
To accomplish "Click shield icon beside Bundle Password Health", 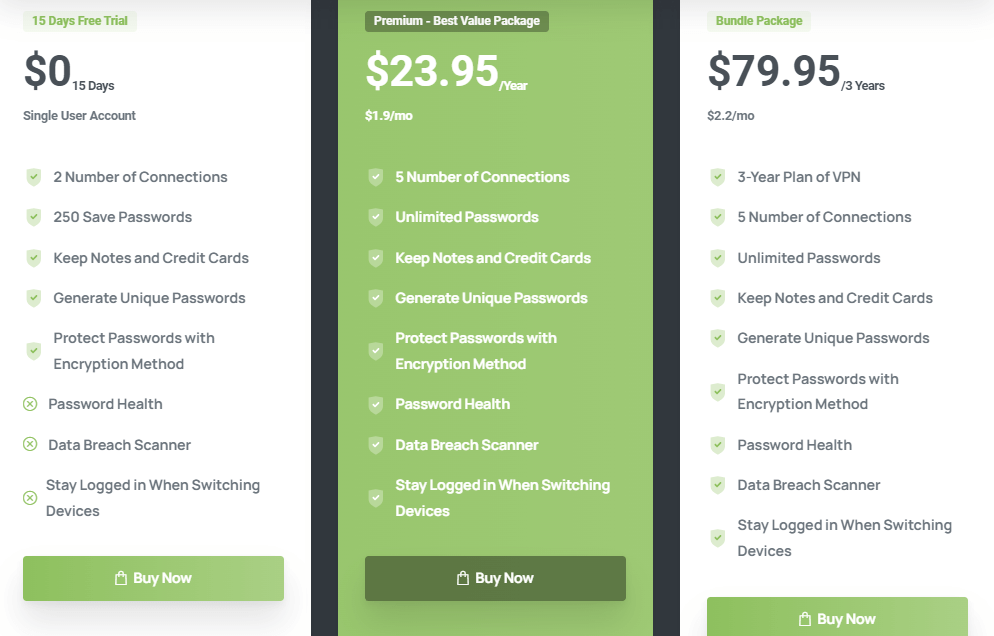I will coord(718,445).
